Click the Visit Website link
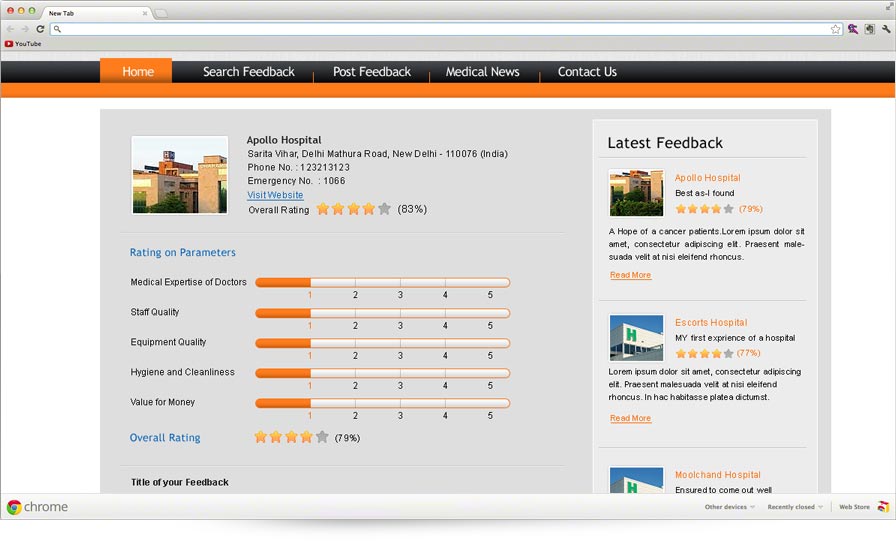The width and height of the screenshot is (896, 550). (275, 195)
